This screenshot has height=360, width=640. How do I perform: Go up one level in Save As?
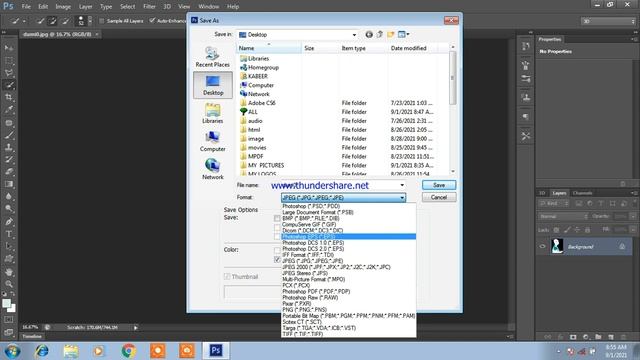[x=380, y=34]
